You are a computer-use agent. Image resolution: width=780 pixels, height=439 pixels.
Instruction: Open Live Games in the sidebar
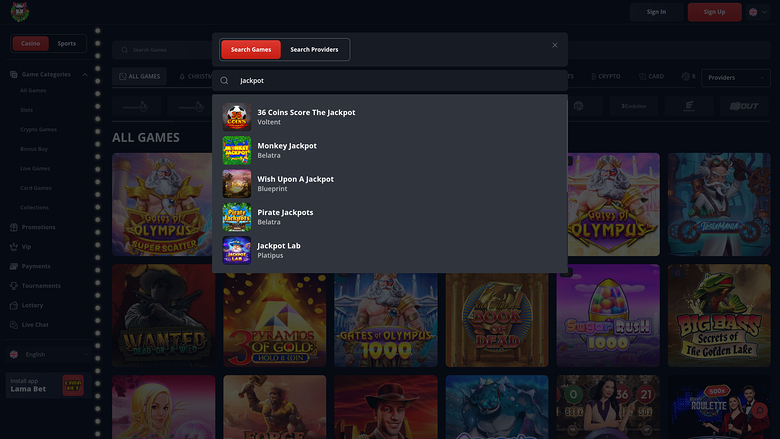pos(35,169)
